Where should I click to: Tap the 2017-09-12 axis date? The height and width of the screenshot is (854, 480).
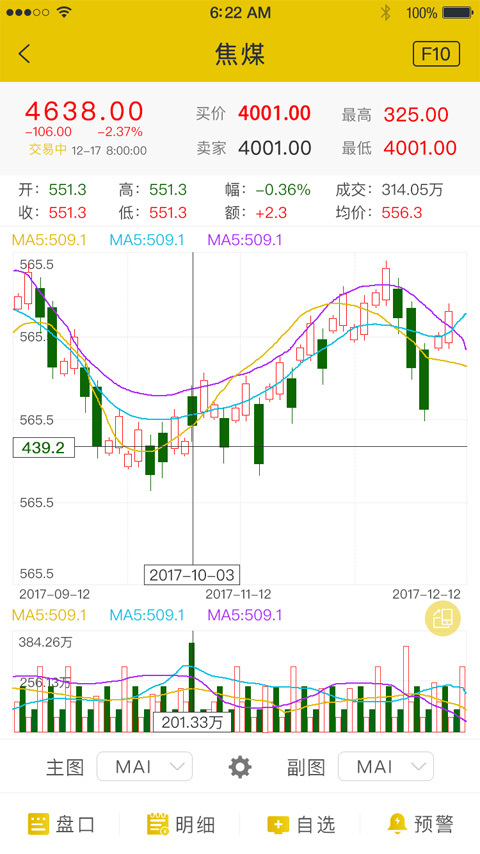point(54,594)
